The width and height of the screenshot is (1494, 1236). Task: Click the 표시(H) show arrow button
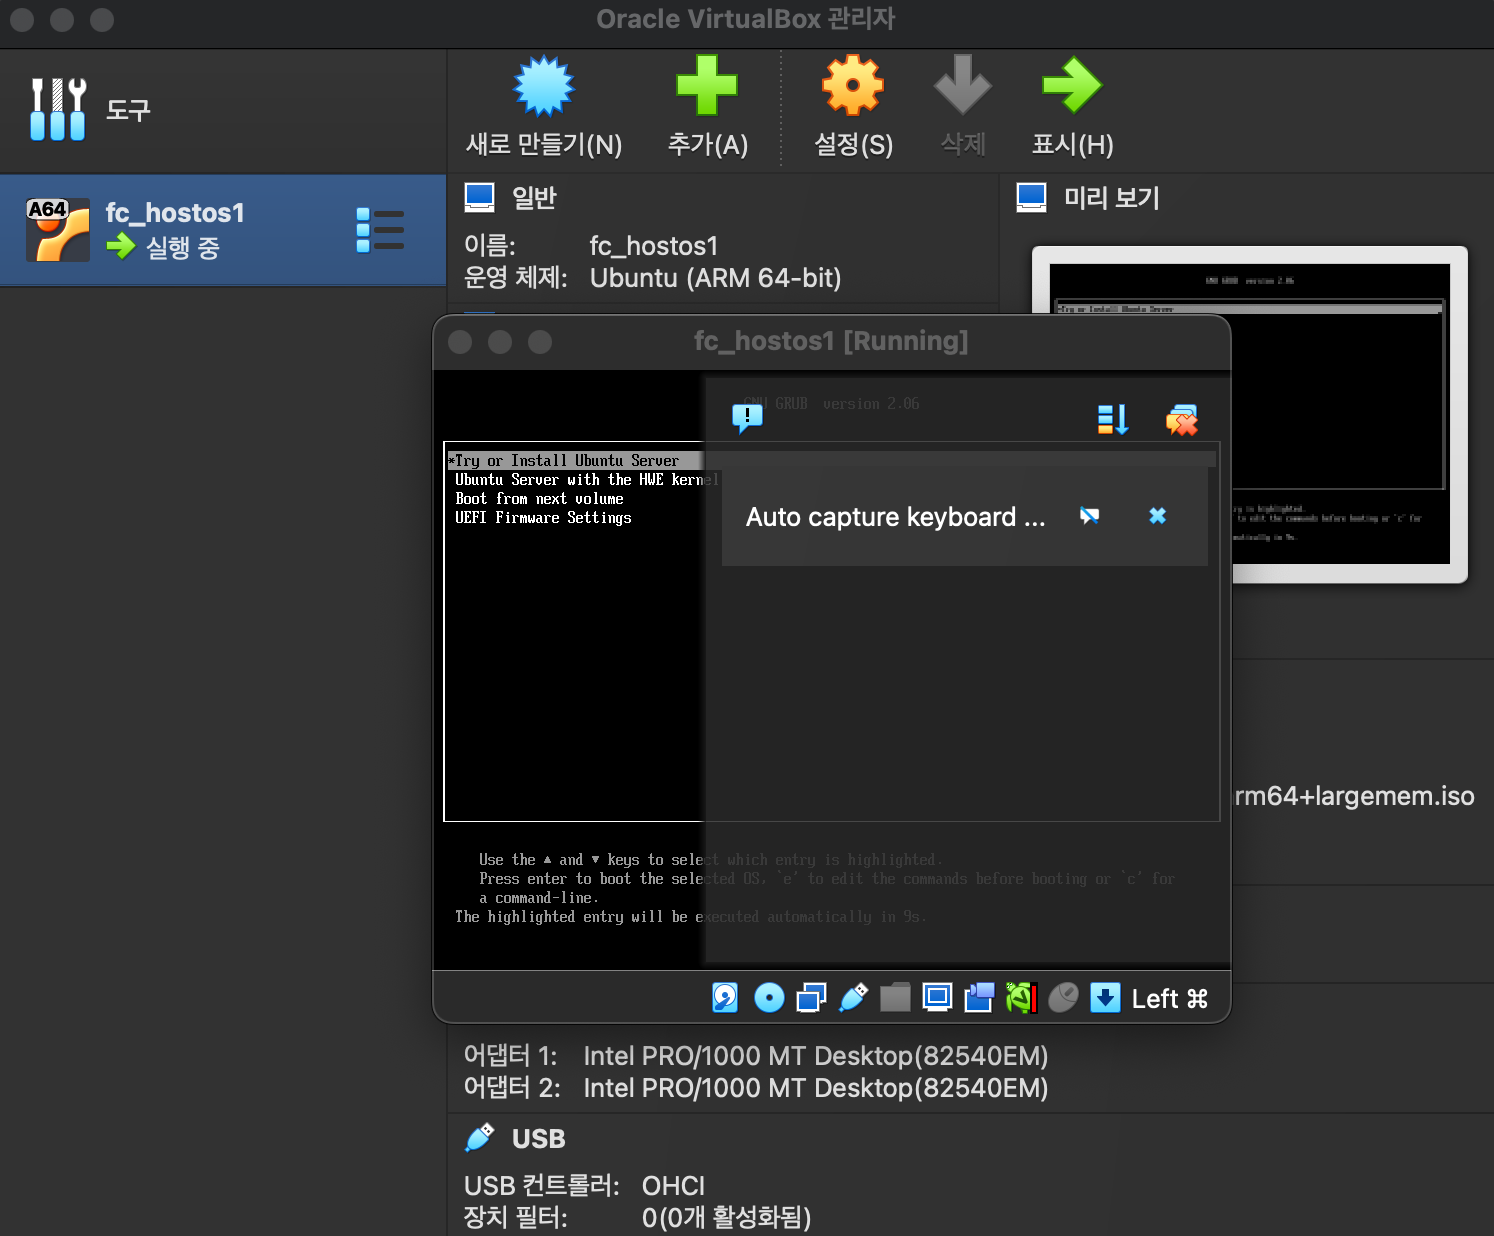(x=1072, y=86)
